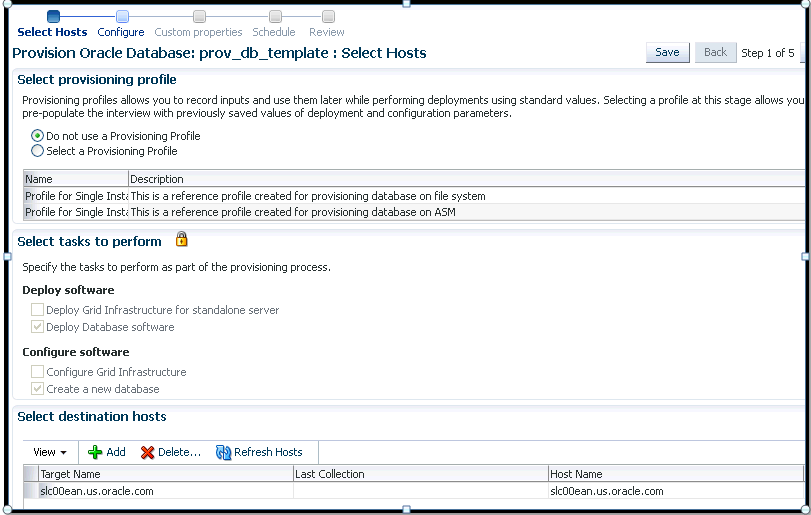Choose Select a Provisioning Profile radio
The image size is (811, 515).
coord(37,151)
